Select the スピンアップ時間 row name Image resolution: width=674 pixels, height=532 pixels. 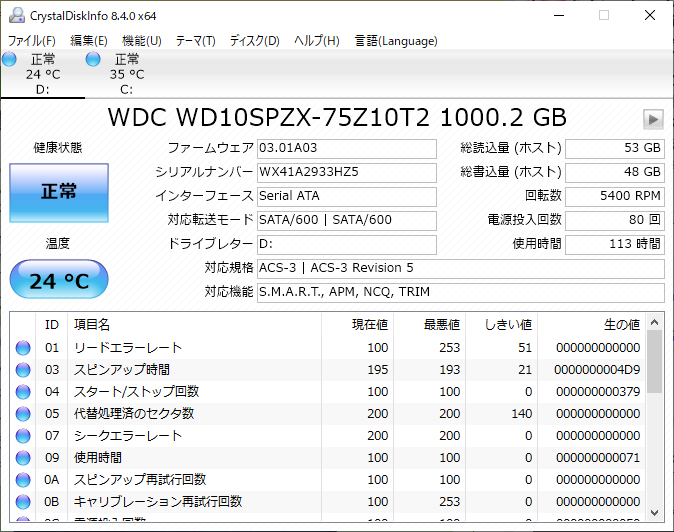click(122, 370)
